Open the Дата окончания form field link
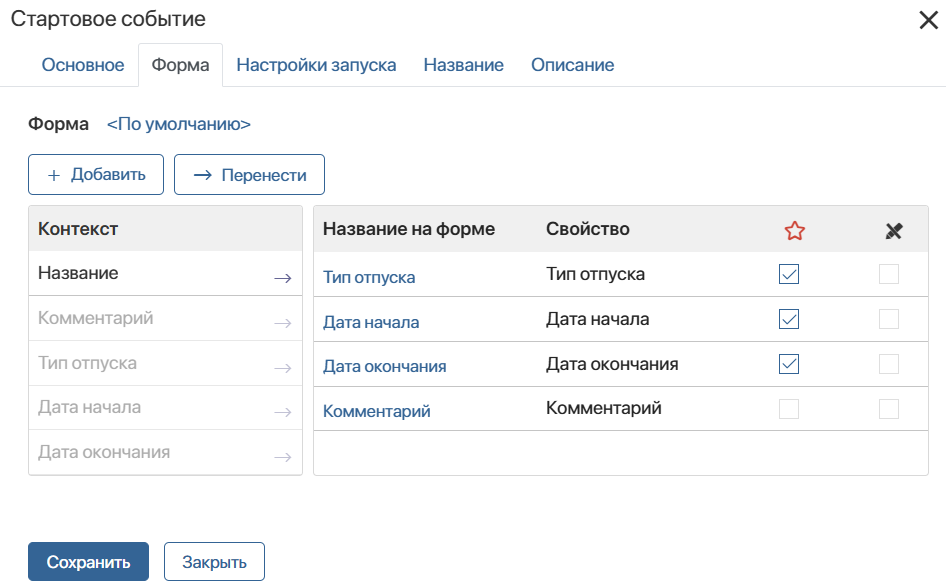Image resolution: width=946 pixels, height=587 pixels. [x=384, y=366]
